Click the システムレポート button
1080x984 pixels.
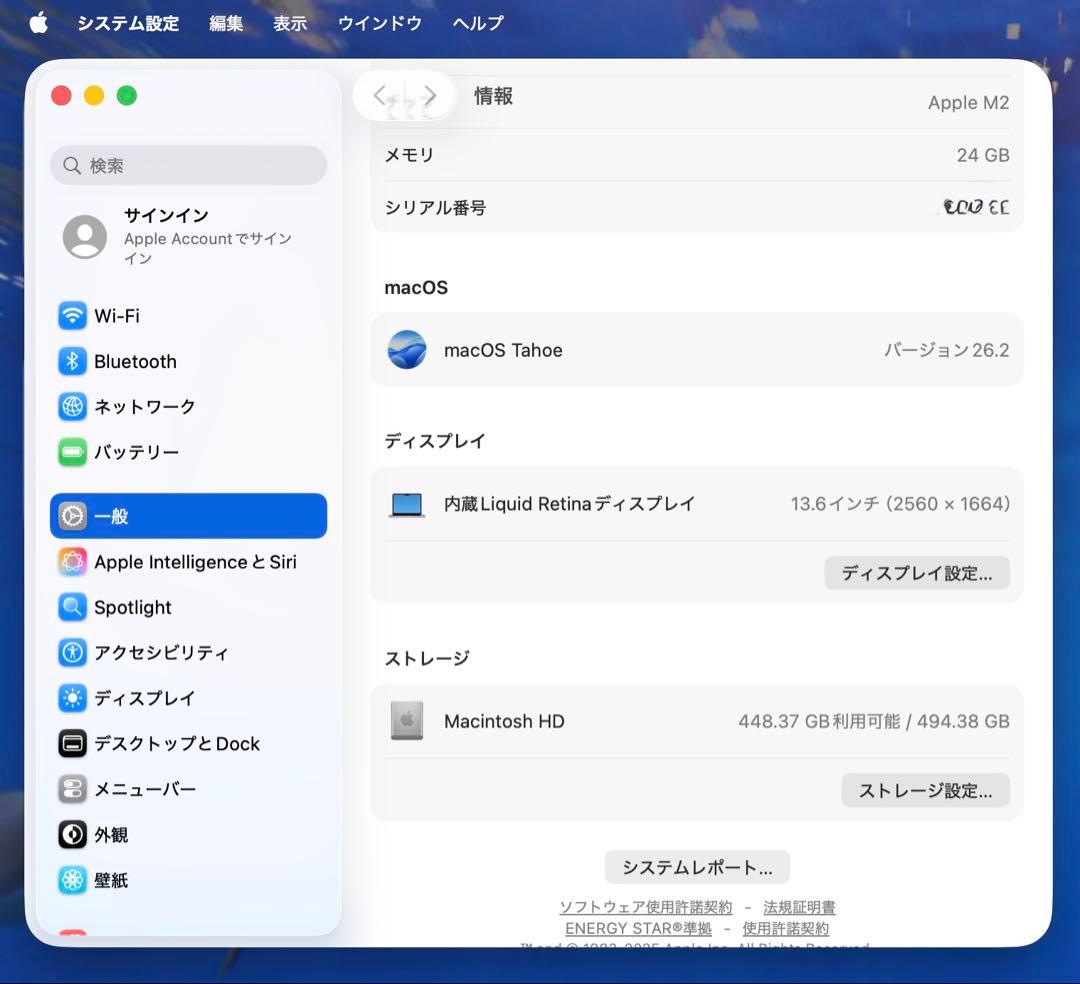[x=696, y=867]
